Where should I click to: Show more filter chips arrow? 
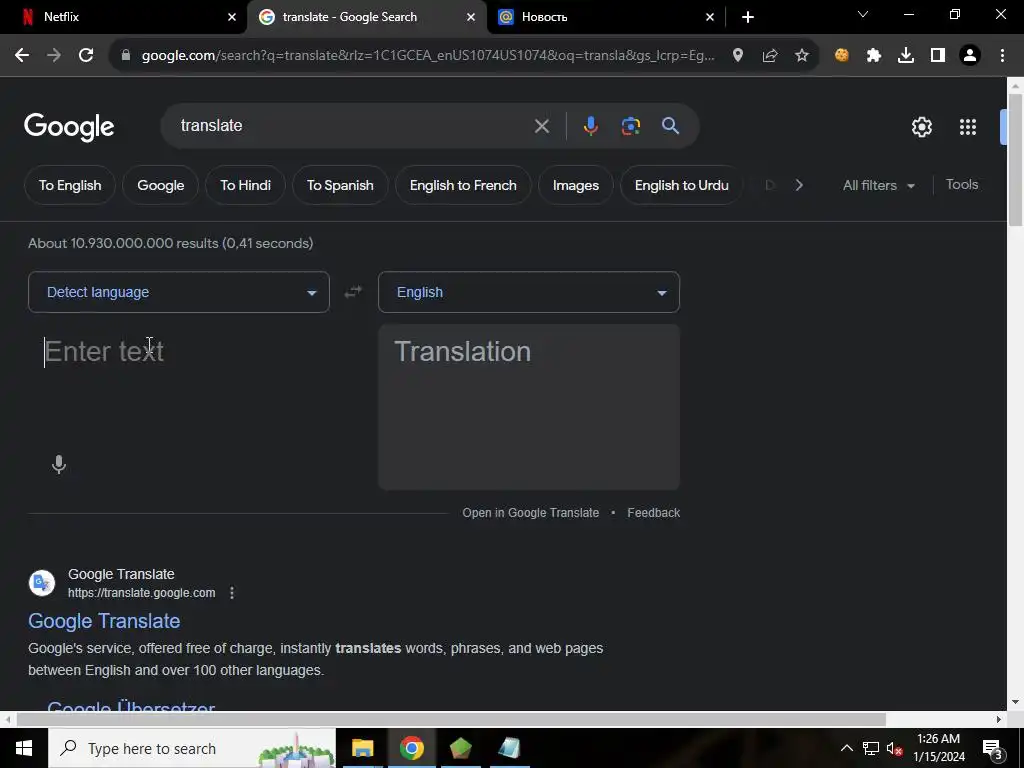point(799,185)
